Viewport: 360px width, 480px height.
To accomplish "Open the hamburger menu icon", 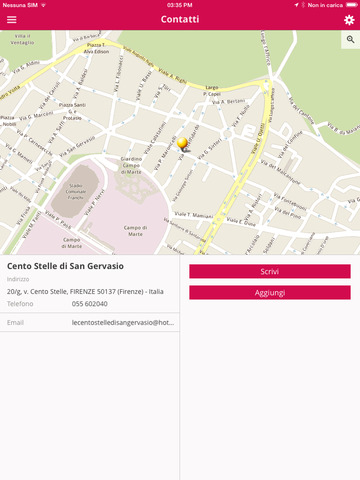I will click(x=12, y=20).
